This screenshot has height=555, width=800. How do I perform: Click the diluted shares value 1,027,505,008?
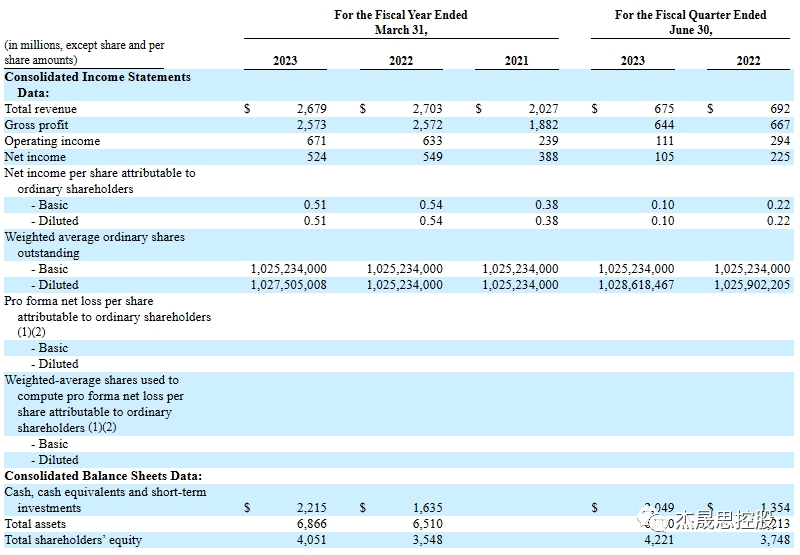(x=288, y=285)
